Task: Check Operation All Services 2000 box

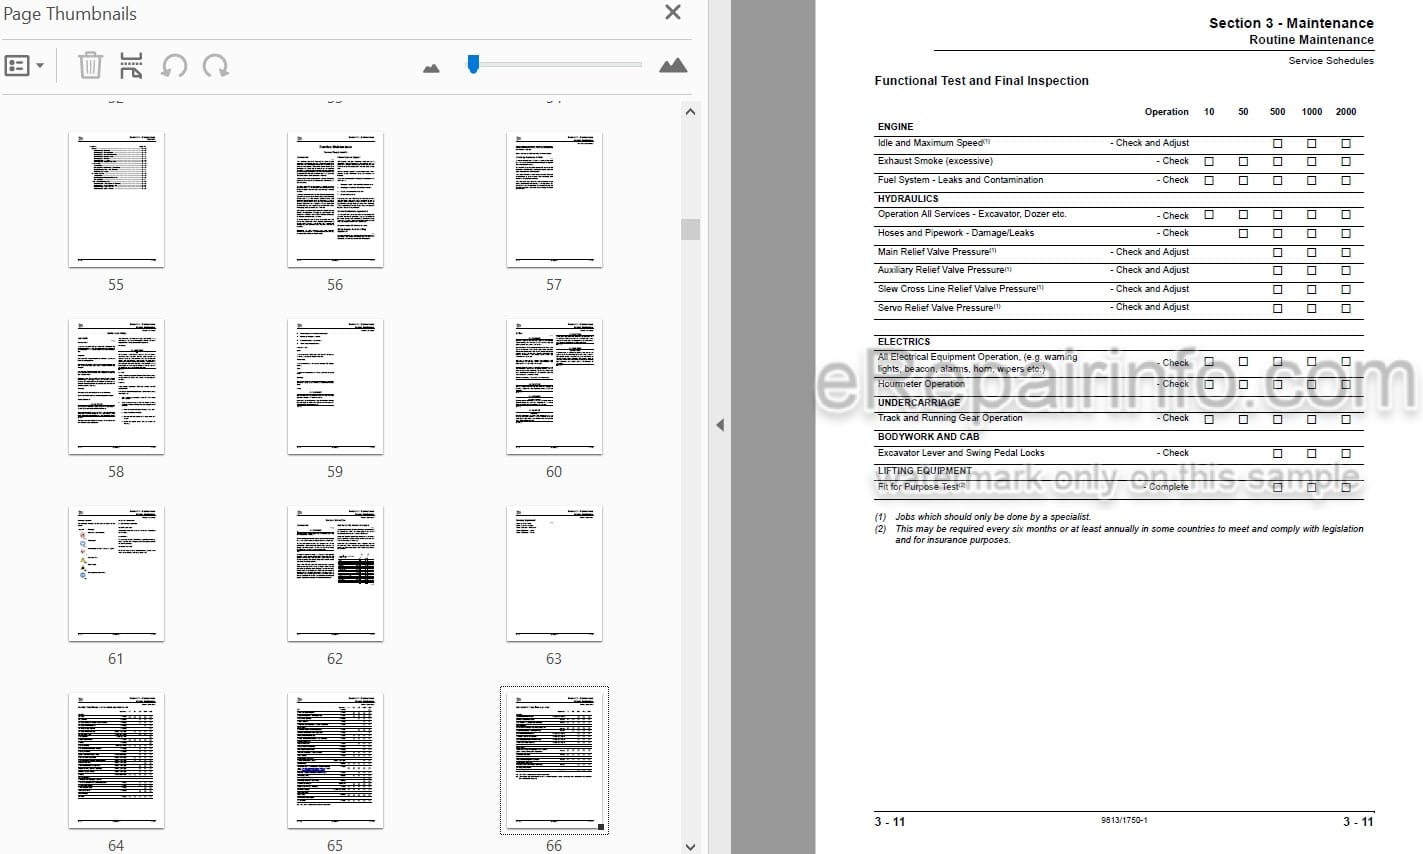Action: (x=1346, y=215)
